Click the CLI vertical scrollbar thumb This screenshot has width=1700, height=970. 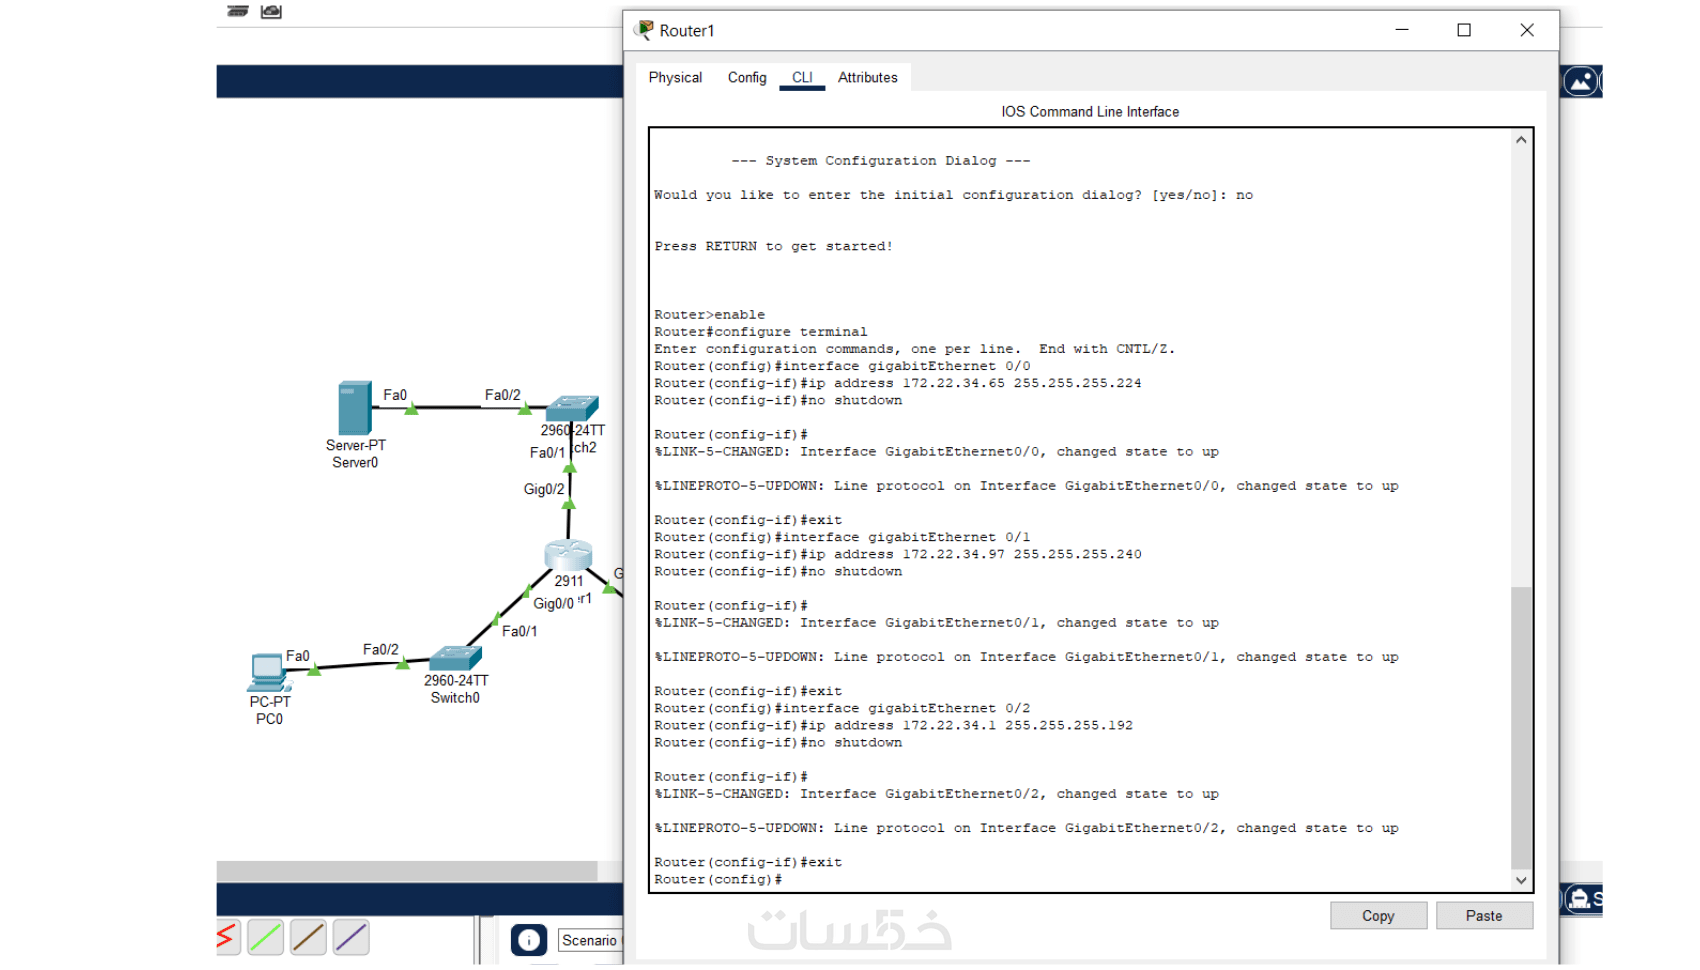pyautogui.click(x=1521, y=728)
